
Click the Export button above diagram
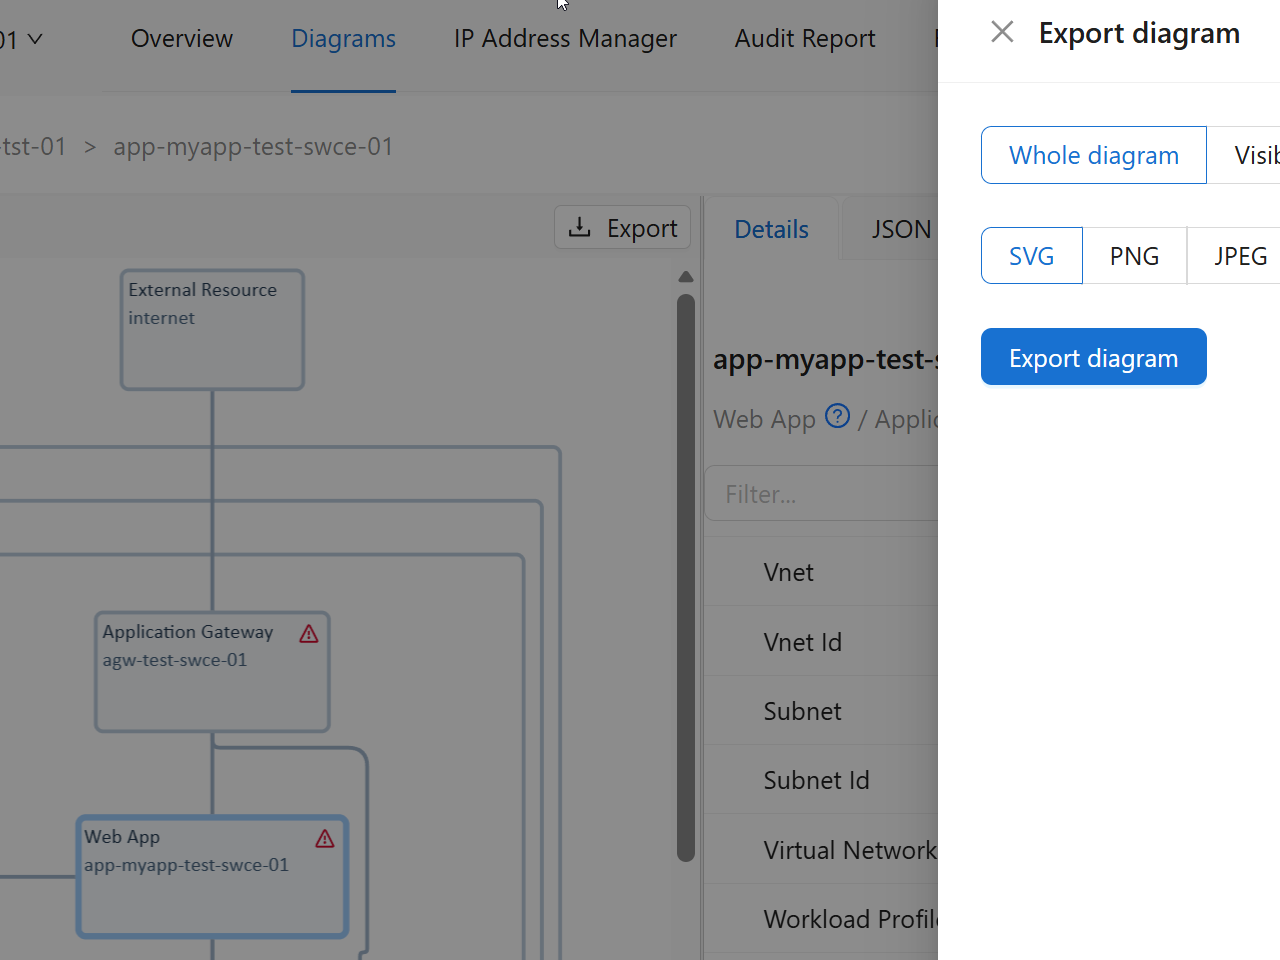[x=622, y=227]
